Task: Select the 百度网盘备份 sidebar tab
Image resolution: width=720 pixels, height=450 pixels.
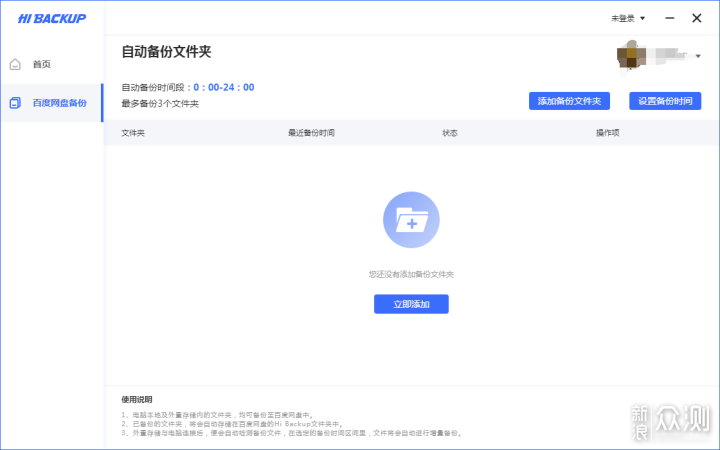Action: tap(52, 103)
